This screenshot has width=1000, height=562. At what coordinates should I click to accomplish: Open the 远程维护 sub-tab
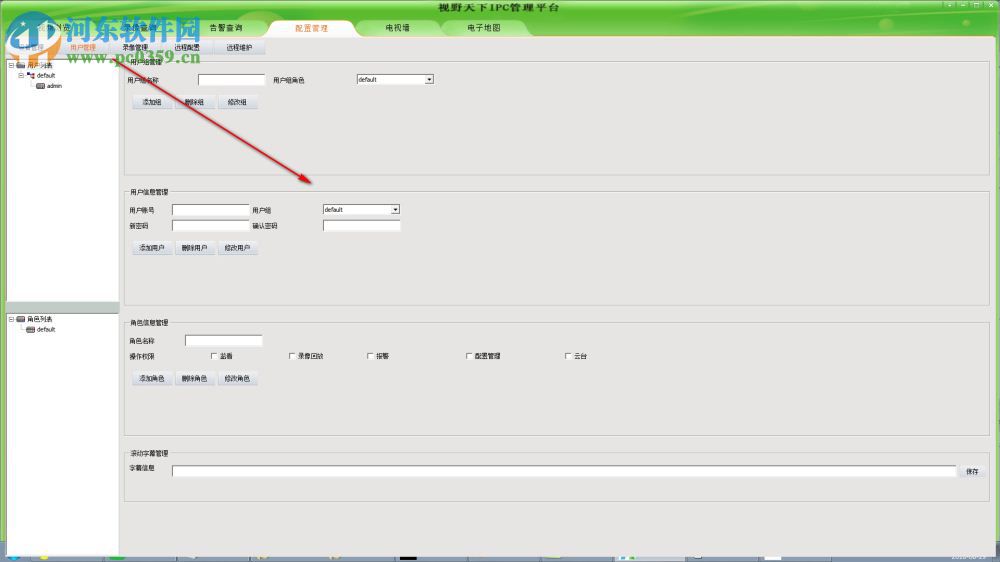239,47
